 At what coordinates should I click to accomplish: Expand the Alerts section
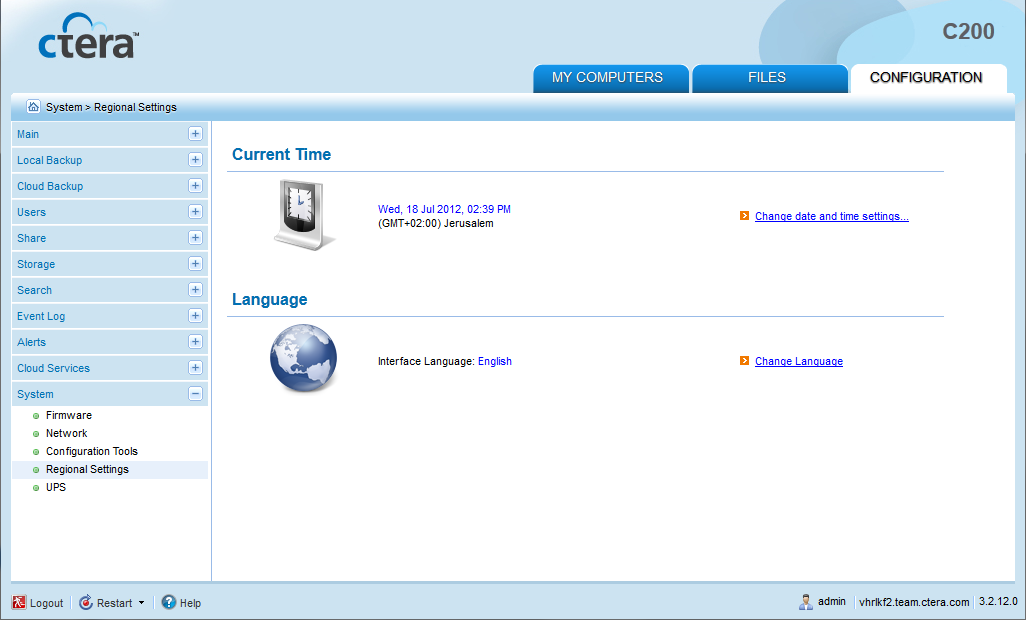pyautogui.click(x=195, y=341)
